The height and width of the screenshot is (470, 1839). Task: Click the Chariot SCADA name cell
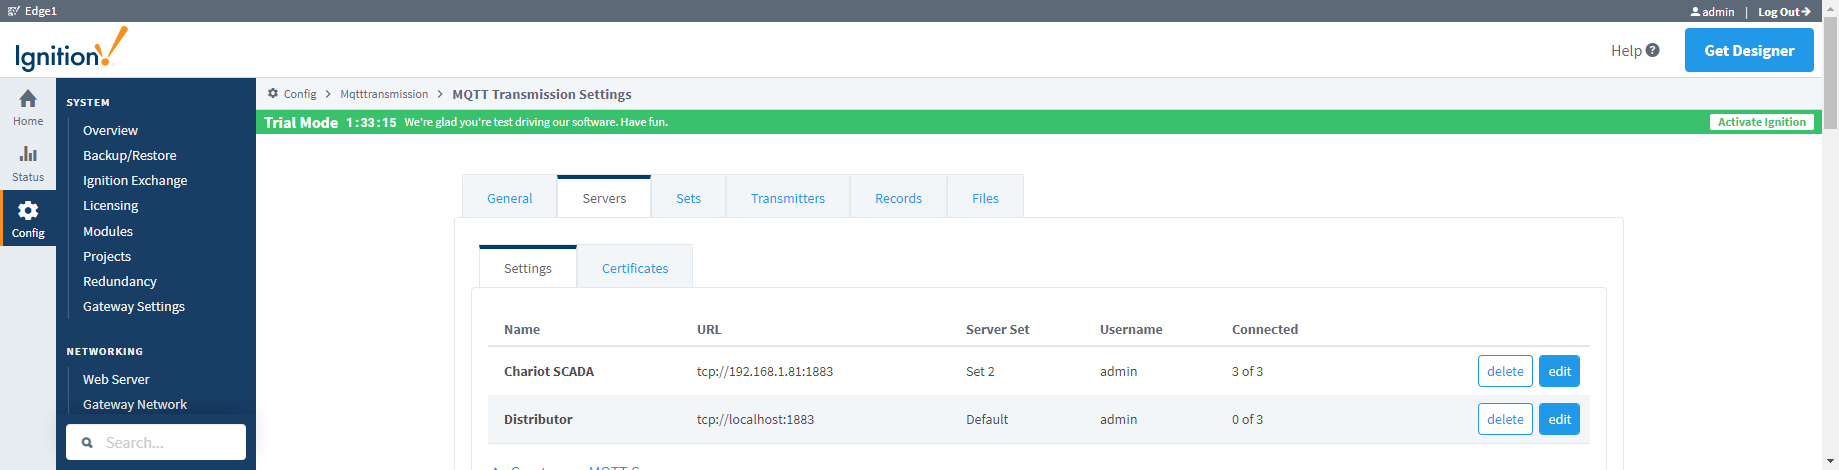549,371
